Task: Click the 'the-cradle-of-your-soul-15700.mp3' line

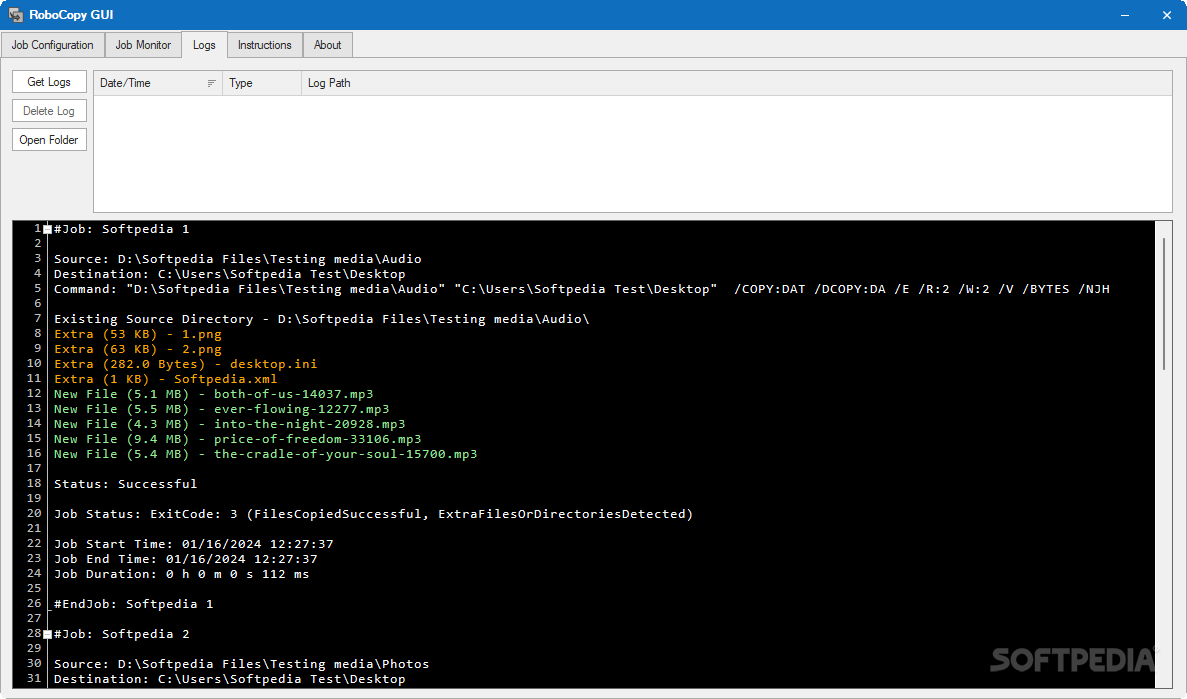Action: click(x=266, y=454)
